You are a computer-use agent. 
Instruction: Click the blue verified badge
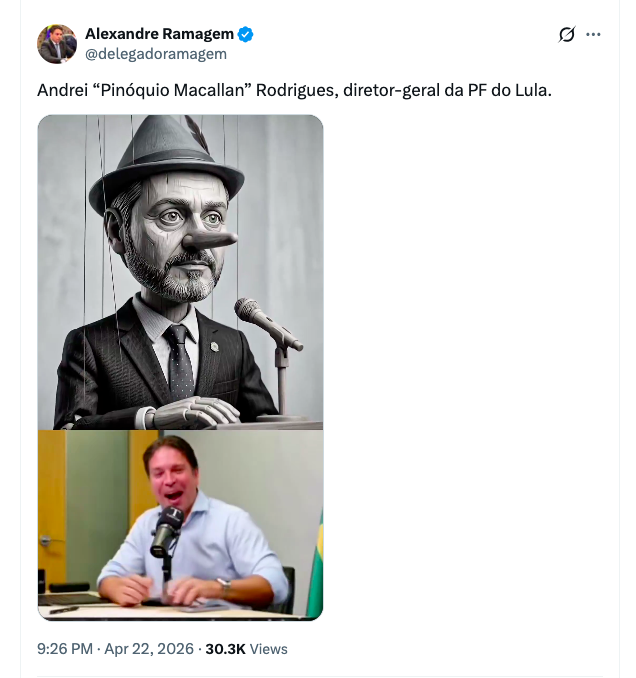(246, 34)
